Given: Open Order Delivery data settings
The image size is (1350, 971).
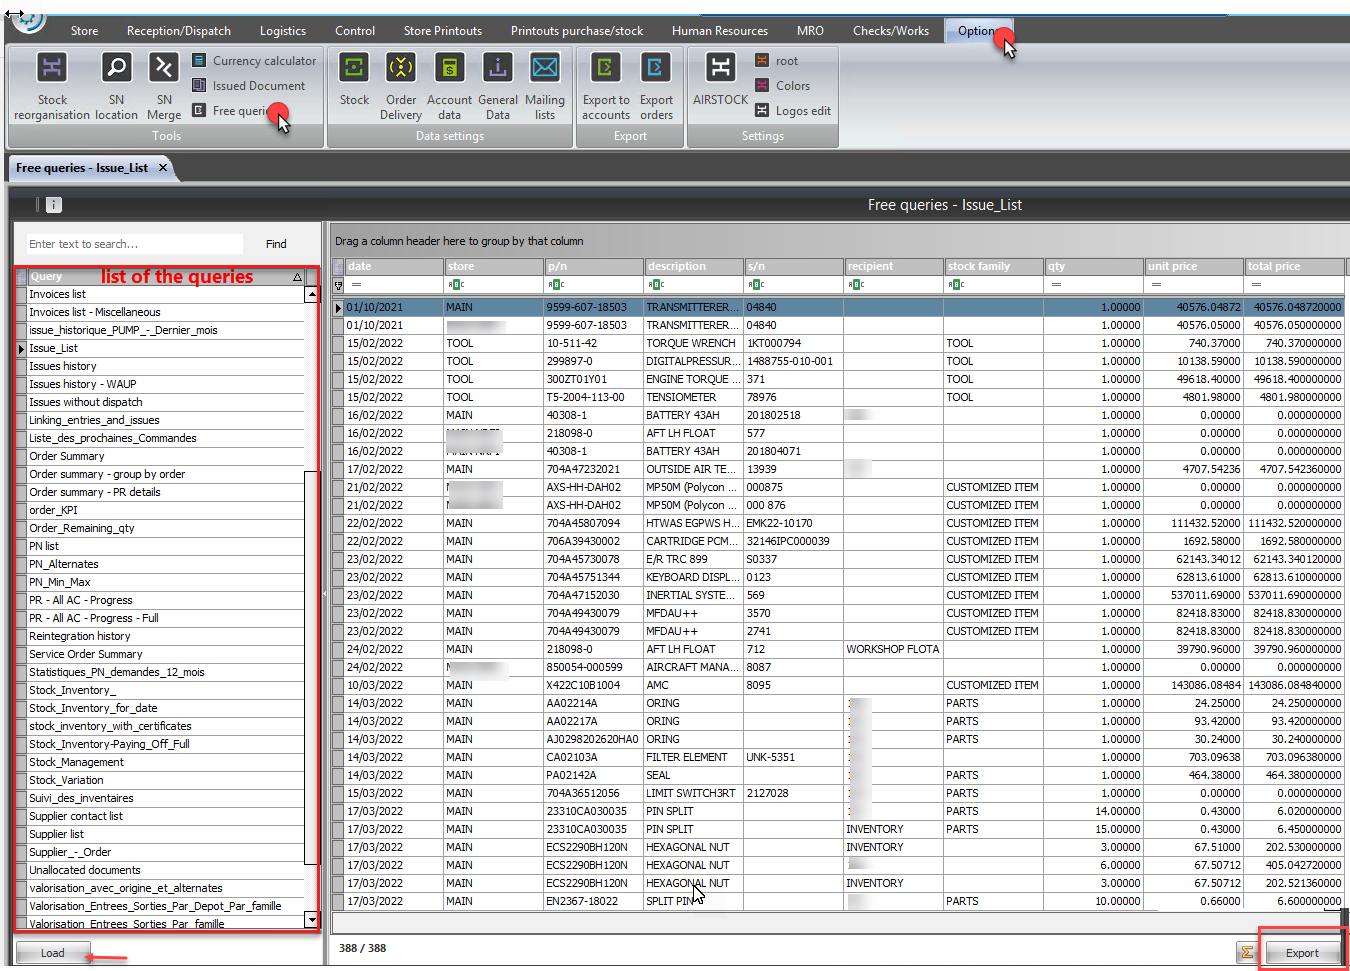Looking at the screenshot, I should (401, 68).
